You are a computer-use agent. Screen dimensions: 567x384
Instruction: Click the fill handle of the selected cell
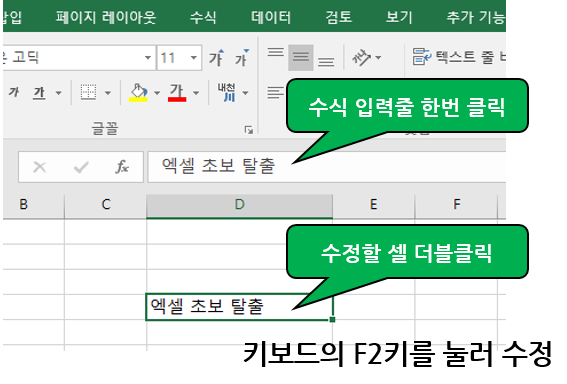tap(333, 320)
